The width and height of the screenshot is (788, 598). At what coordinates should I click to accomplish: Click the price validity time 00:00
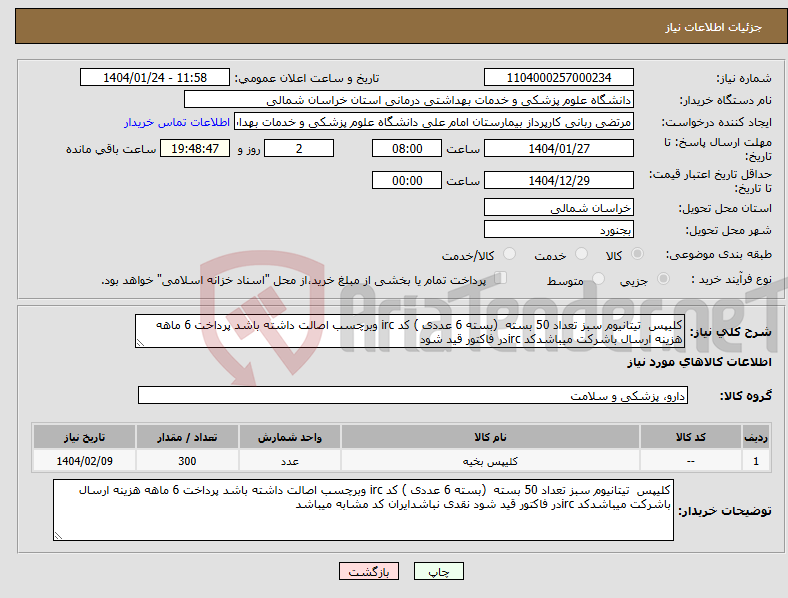407,180
